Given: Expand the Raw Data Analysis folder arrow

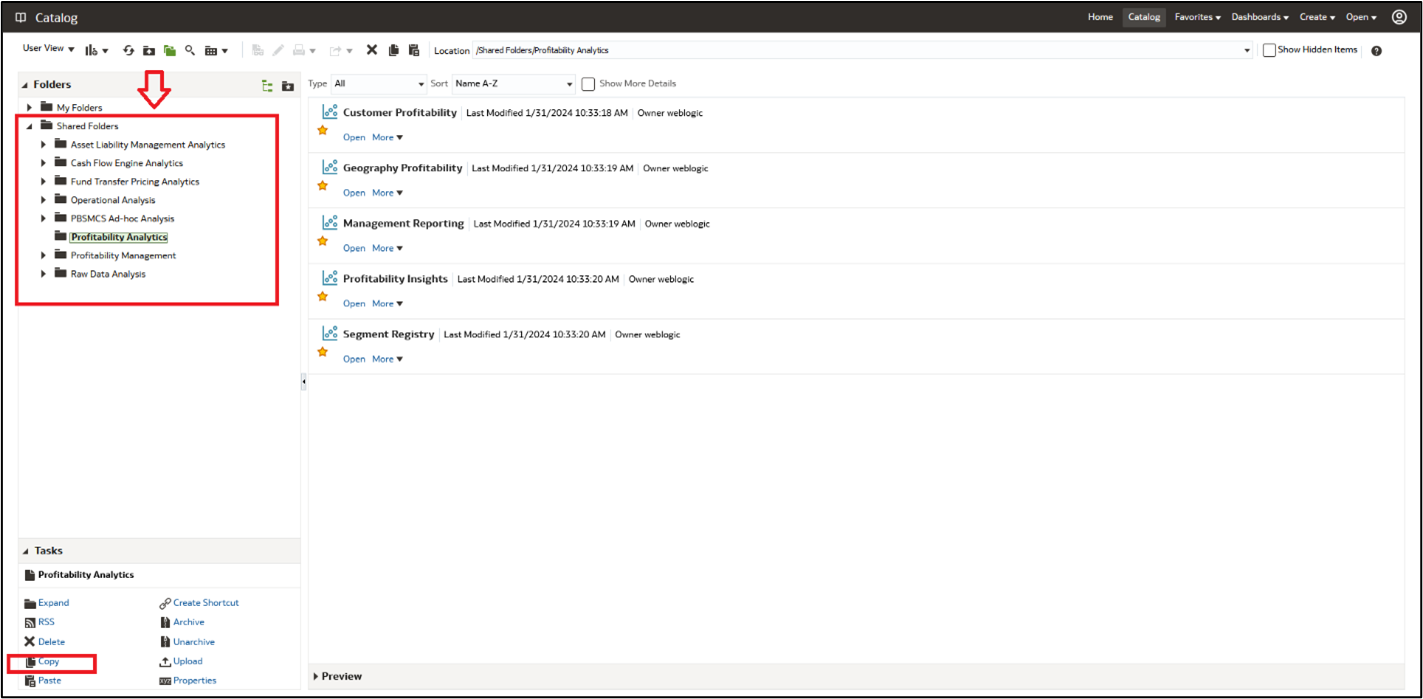Looking at the screenshot, I should pos(44,274).
